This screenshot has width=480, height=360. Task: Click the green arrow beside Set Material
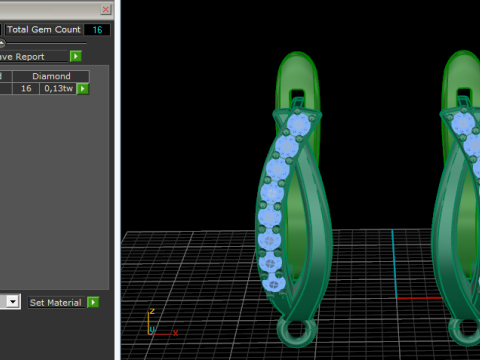93,302
